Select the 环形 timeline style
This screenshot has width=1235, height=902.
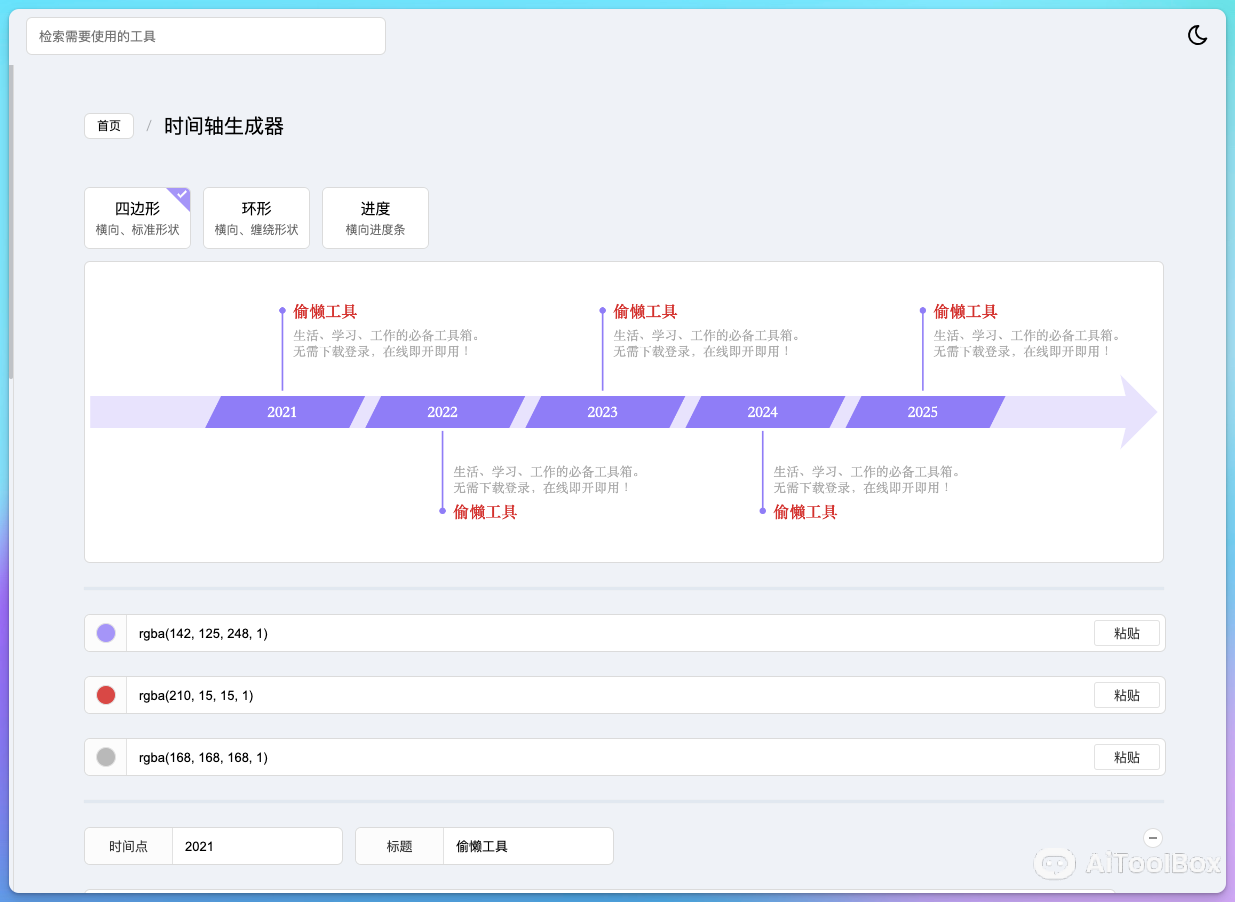pos(256,217)
